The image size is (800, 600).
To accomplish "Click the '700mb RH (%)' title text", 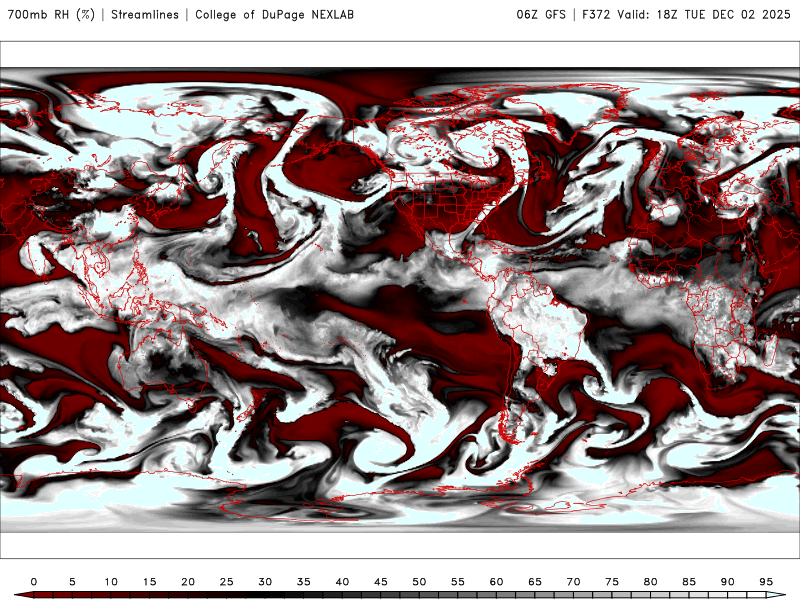I will pyautogui.click(x=51, y=15).
